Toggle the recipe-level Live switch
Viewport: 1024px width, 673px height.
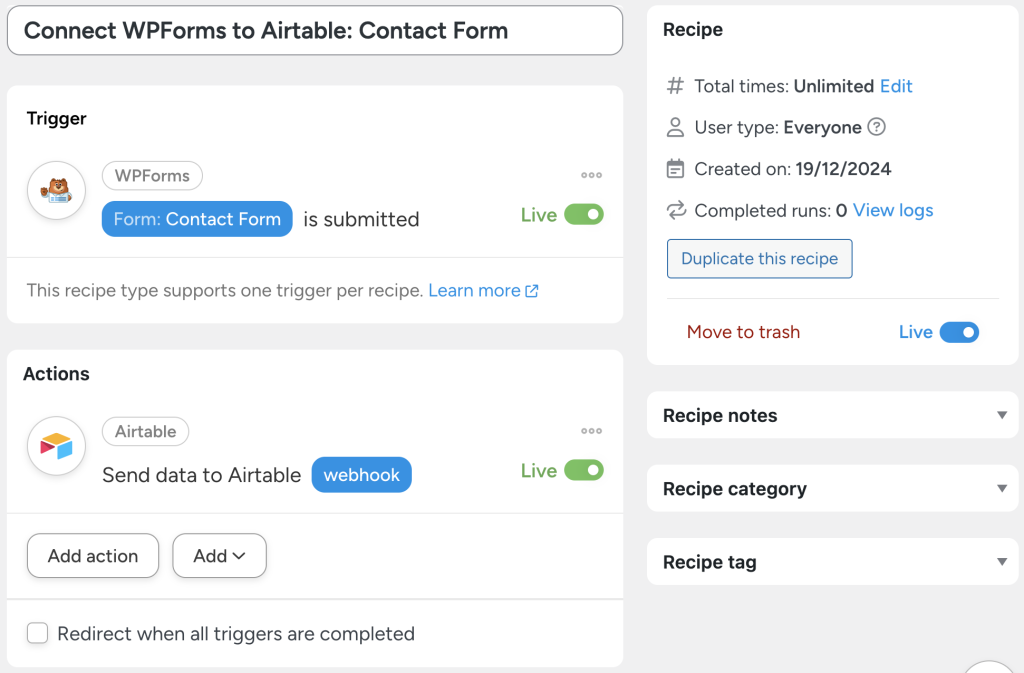(957, 332)
